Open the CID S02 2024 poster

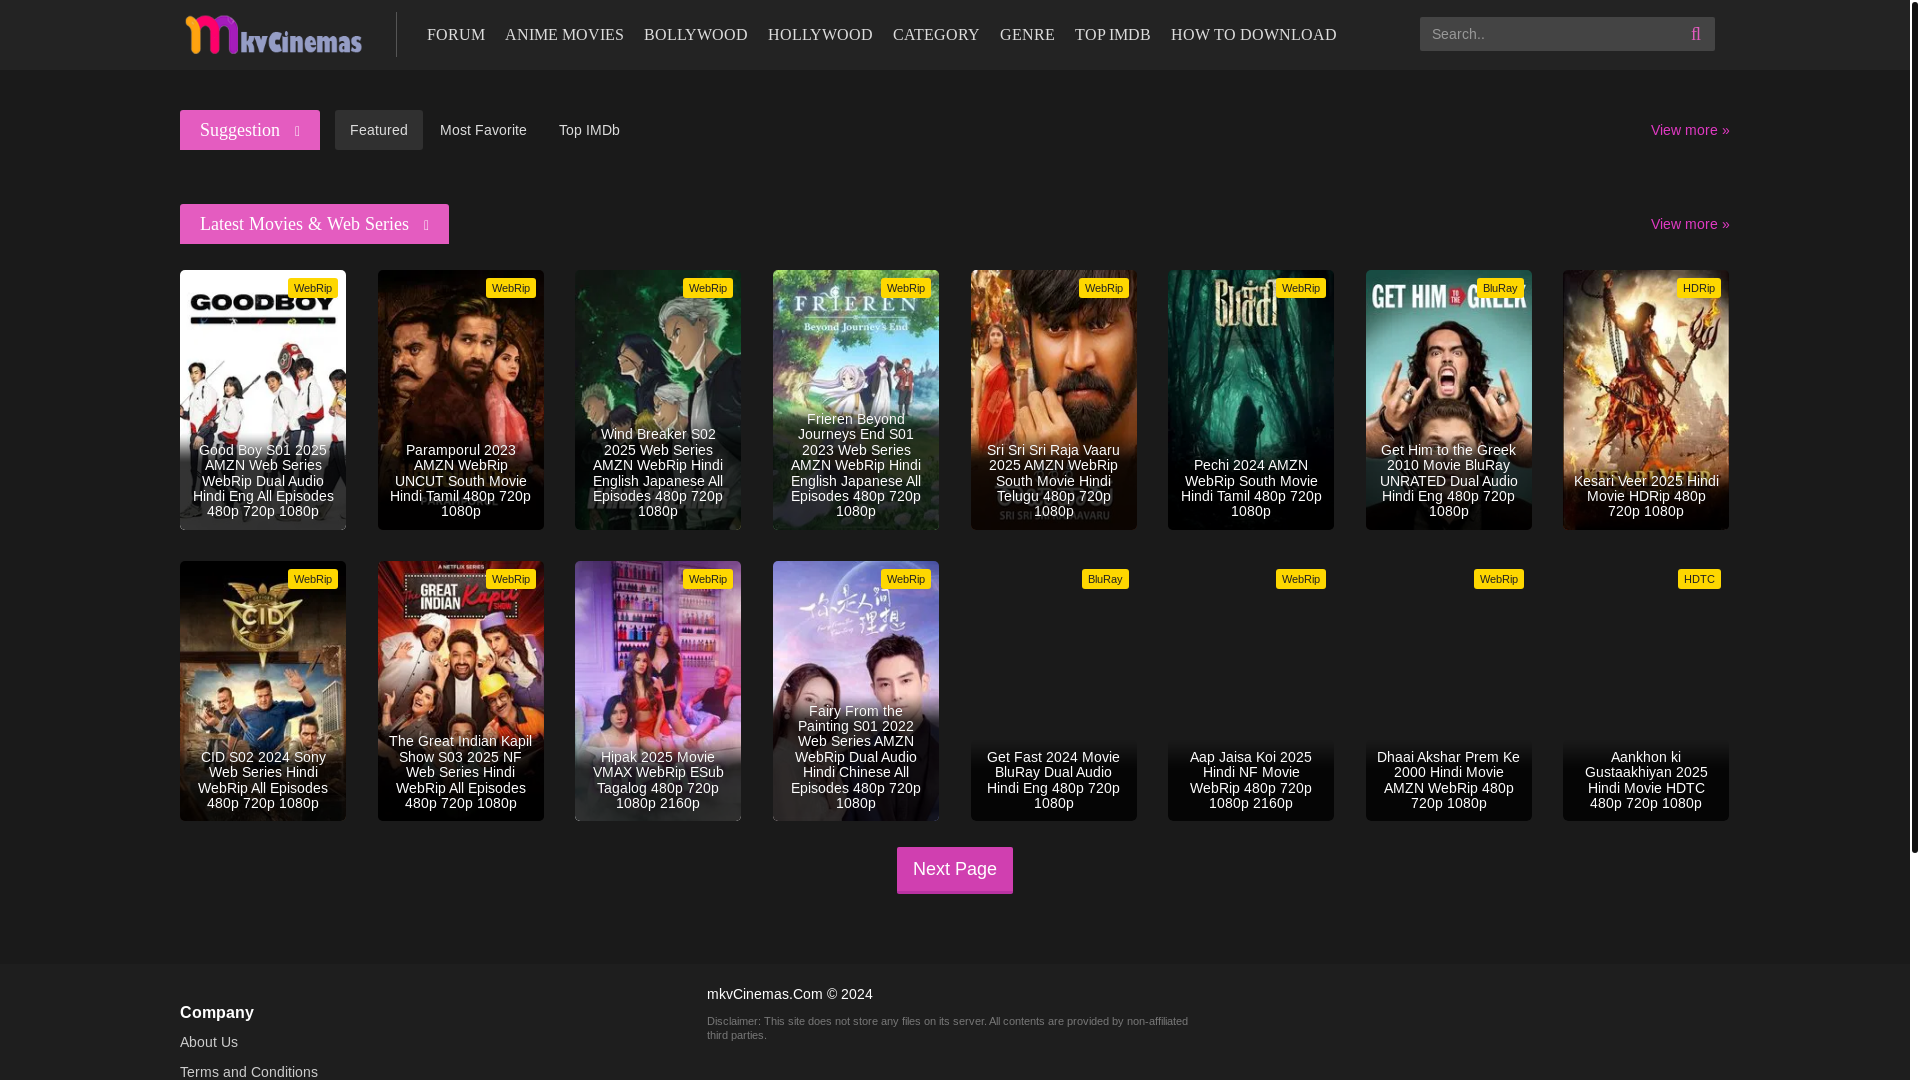click(263, 691)
